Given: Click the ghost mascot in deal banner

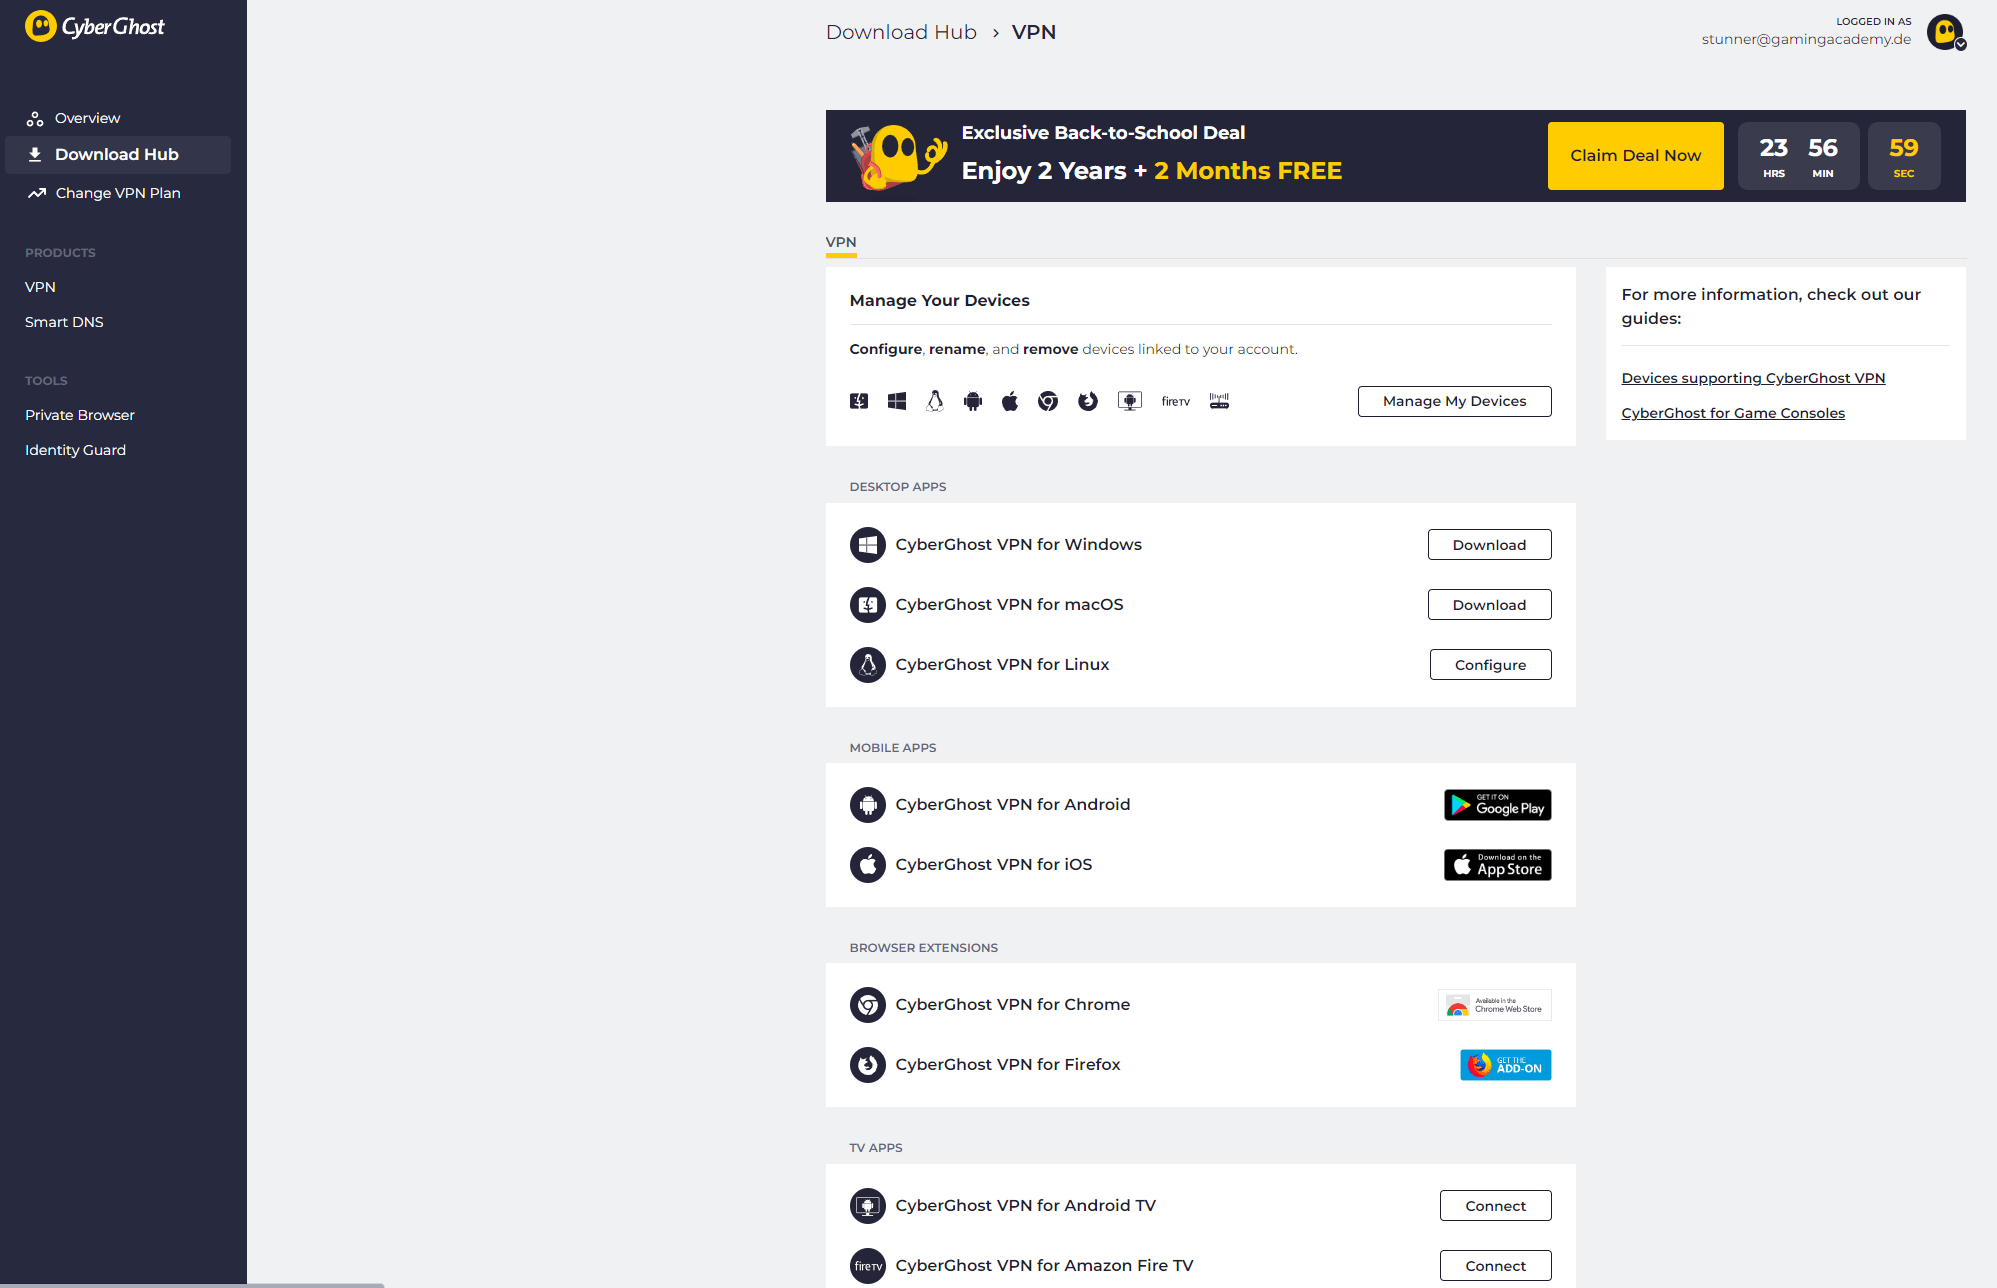Looking at the screenshot, I should [x=898, y=156].
